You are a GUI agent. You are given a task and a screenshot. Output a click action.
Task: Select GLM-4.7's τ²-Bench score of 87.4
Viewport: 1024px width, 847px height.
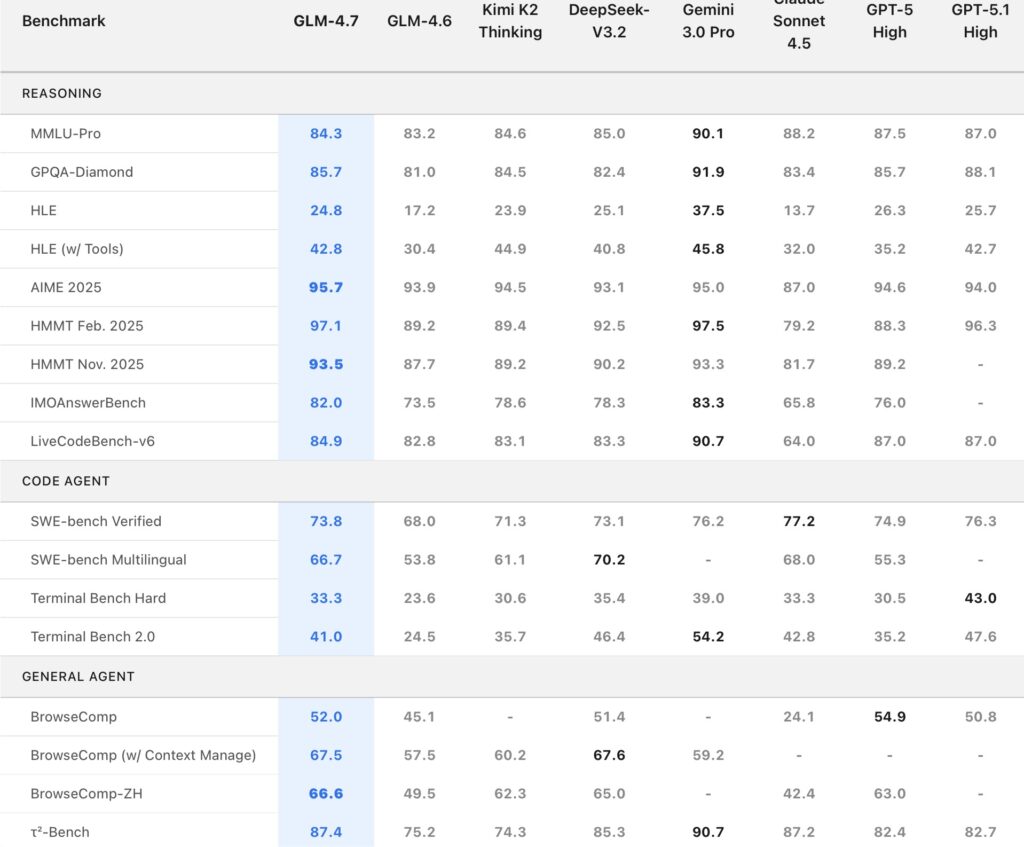326,832
